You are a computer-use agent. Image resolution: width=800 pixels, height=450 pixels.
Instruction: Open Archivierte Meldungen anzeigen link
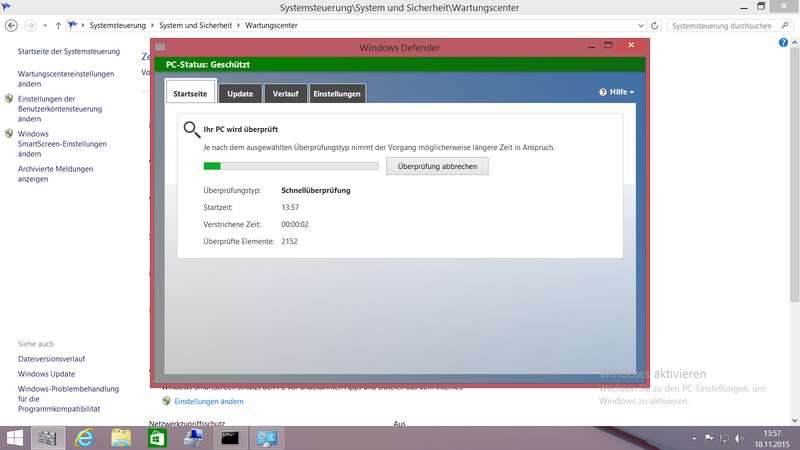pos(55,174)
